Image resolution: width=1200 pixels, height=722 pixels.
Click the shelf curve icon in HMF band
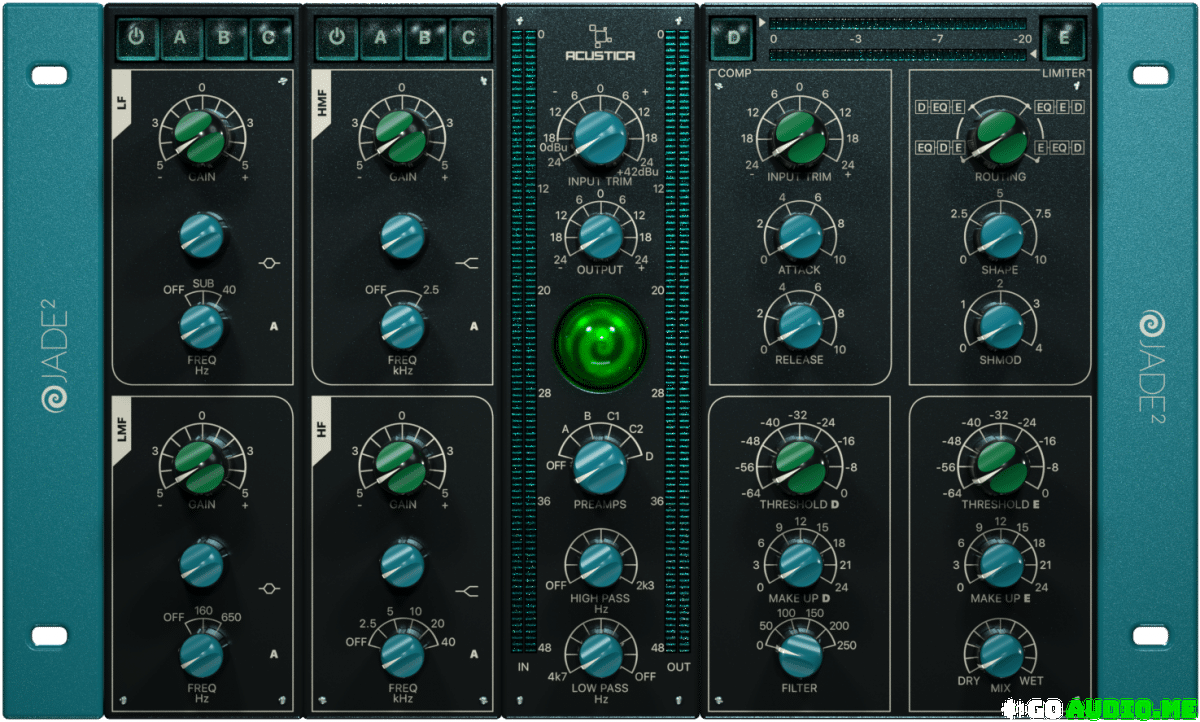pos(466,264)
